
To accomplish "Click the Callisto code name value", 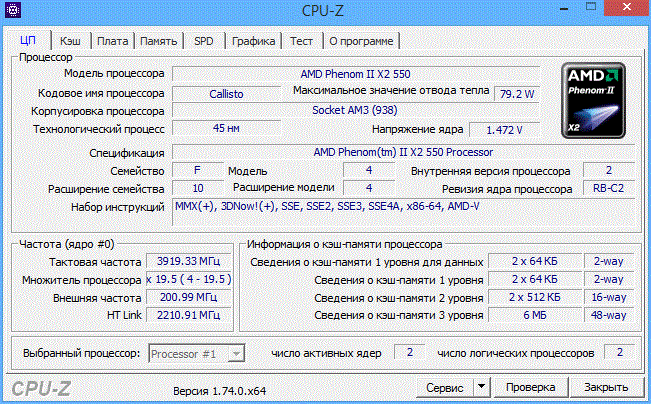I will click(x=226, y=94).
